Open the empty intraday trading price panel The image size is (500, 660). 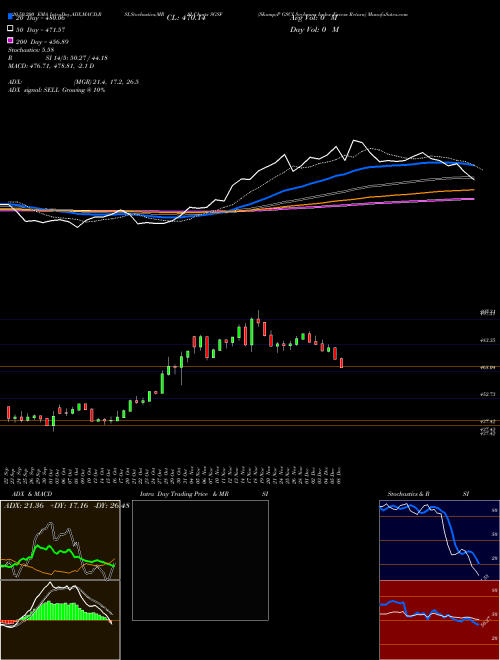(200, 560)
